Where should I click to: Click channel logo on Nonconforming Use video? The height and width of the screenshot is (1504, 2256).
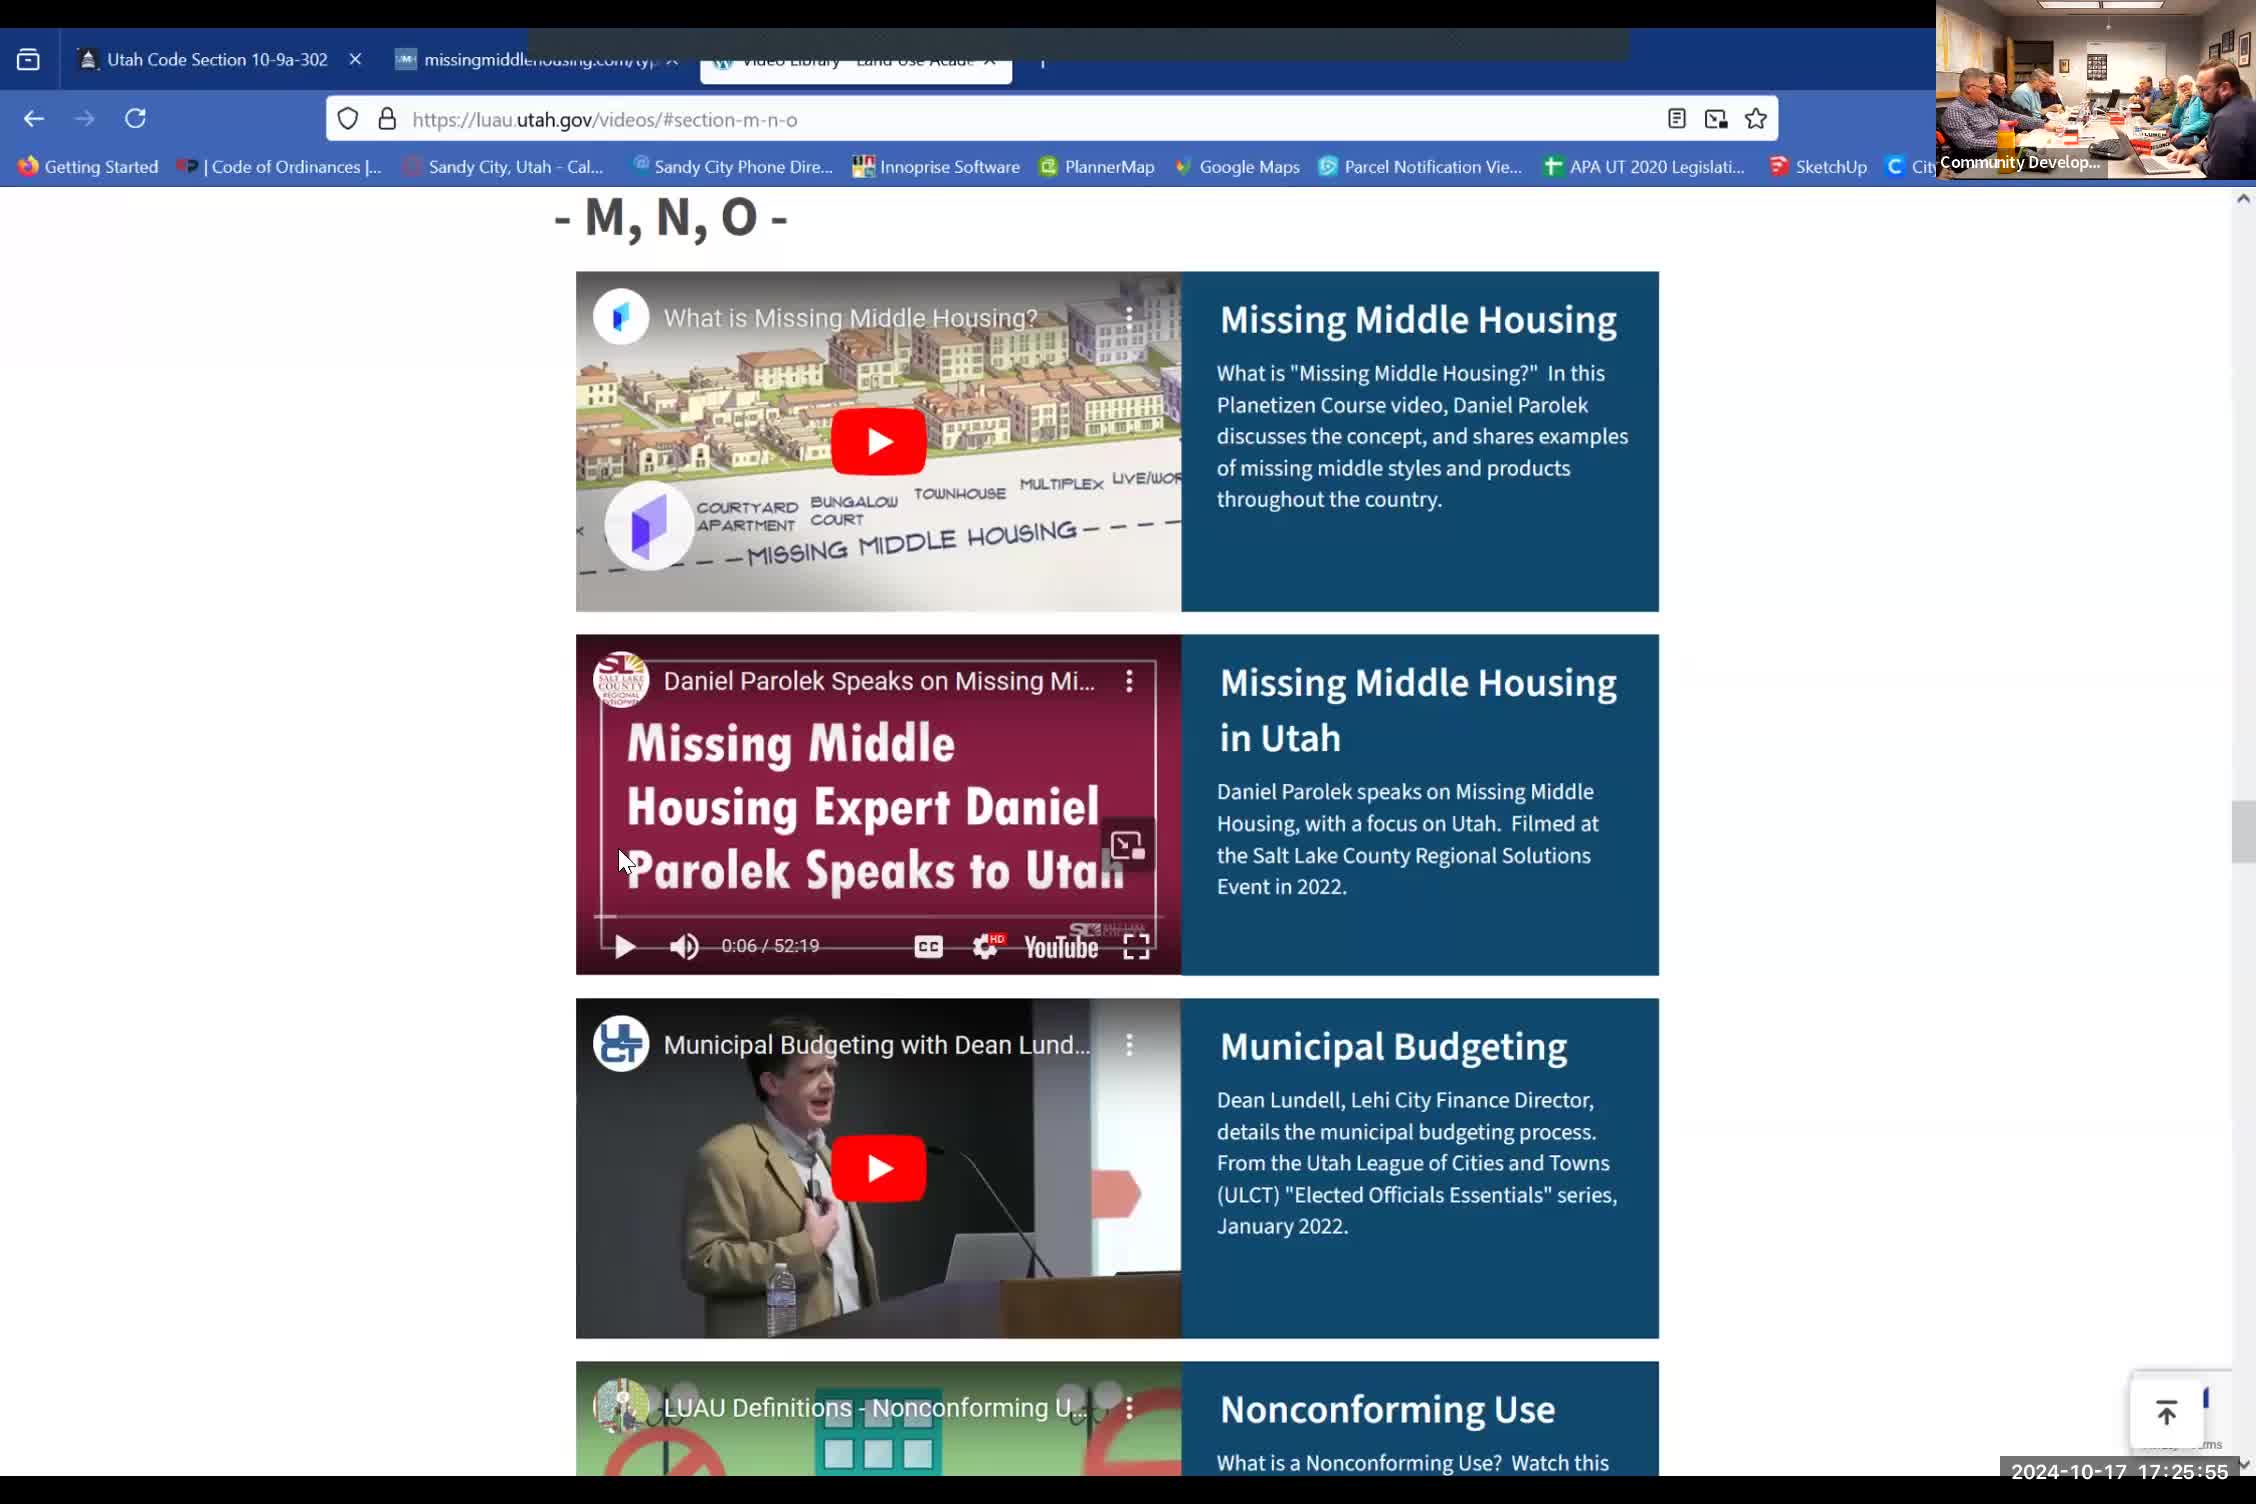pyautogui.click(x=621, y=1407)
